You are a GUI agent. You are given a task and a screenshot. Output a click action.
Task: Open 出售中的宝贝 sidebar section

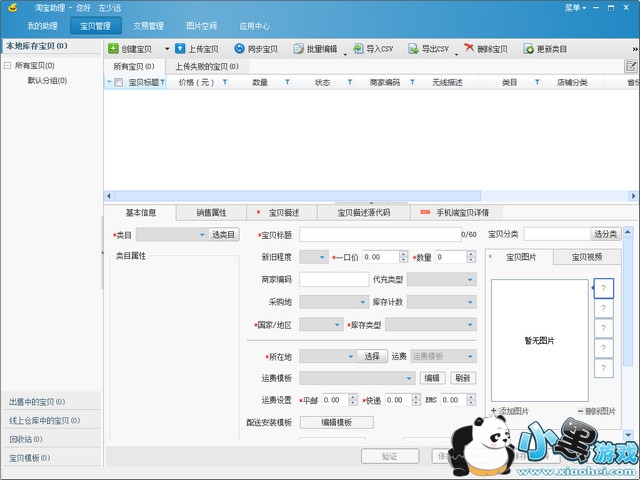tap(50, 402)
